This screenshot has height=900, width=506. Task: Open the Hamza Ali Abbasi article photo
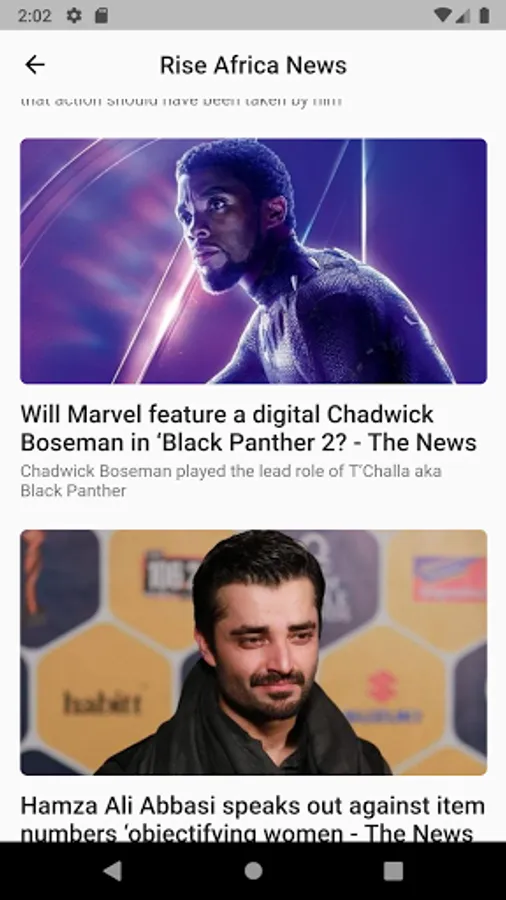[254, 652]
